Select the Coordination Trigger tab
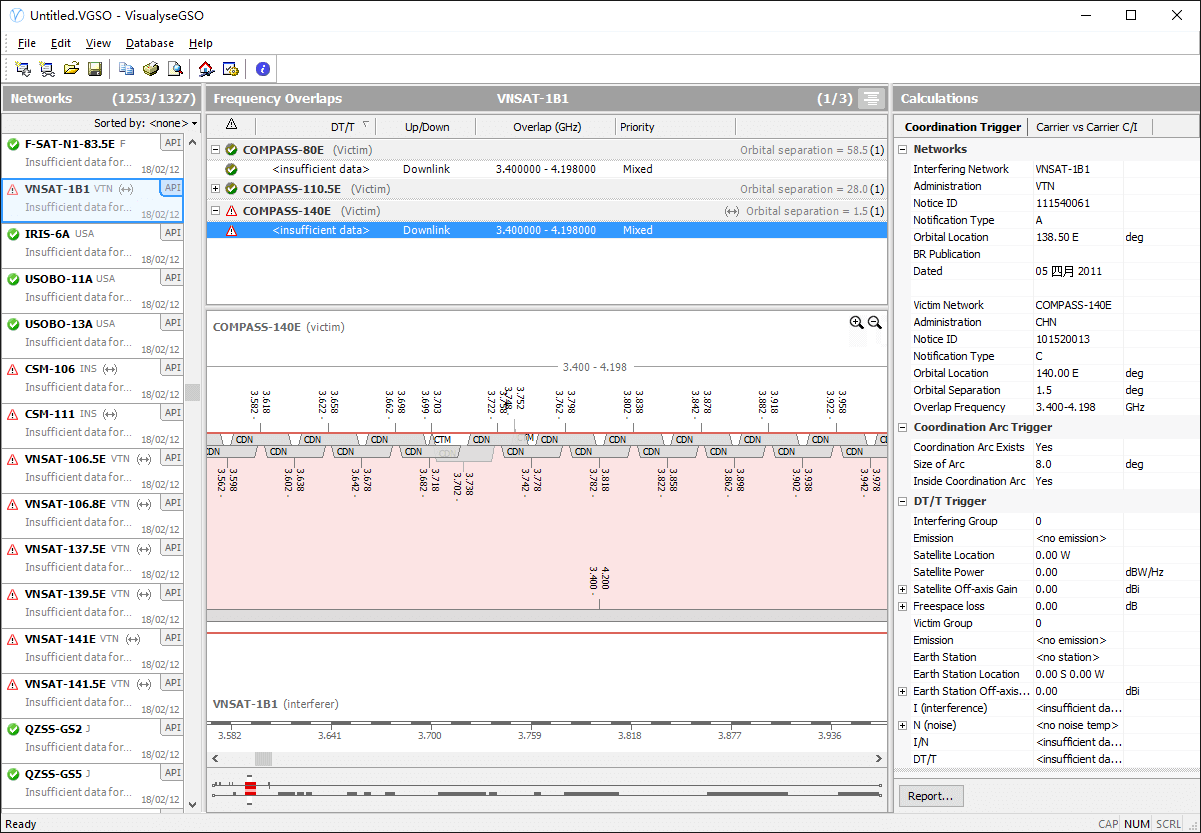 963,126
